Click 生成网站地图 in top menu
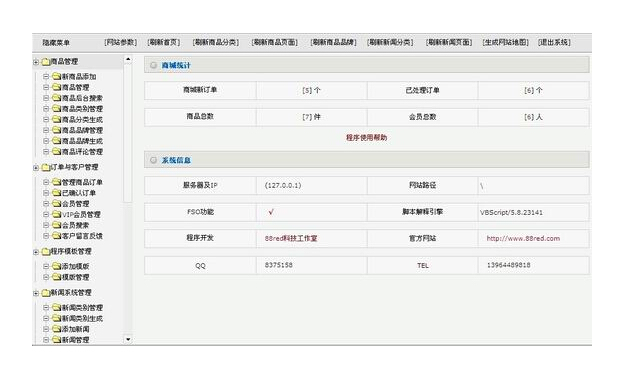Image resolution: width=625 pixels, height=366 pixels. (x=505, y=42)
